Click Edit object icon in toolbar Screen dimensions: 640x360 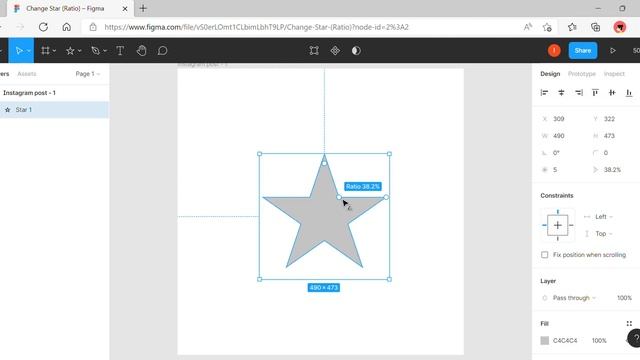tap(313, 51)
